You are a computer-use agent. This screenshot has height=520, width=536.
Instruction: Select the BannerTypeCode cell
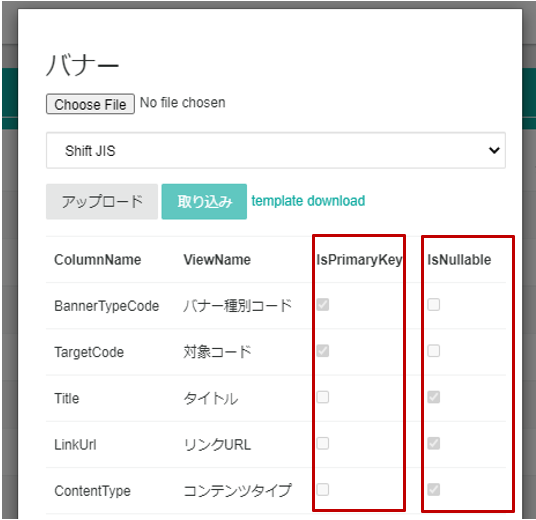(x=107, y=306)
